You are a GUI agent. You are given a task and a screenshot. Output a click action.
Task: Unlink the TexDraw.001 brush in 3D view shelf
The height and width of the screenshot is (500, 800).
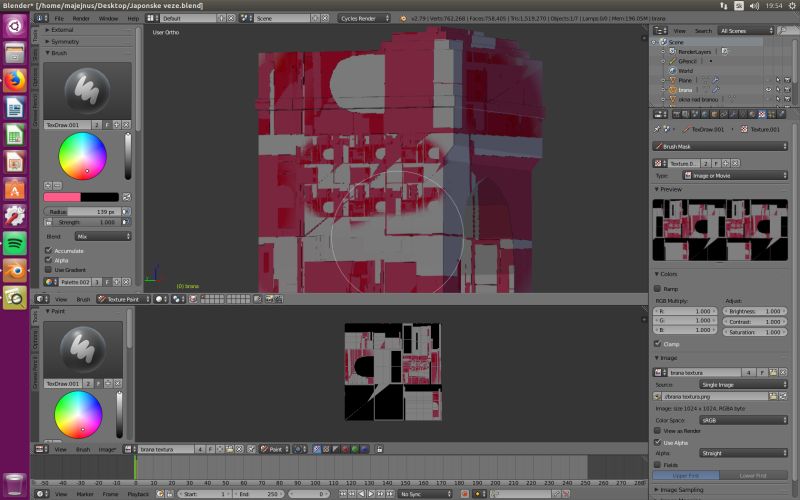click(126, 125)
